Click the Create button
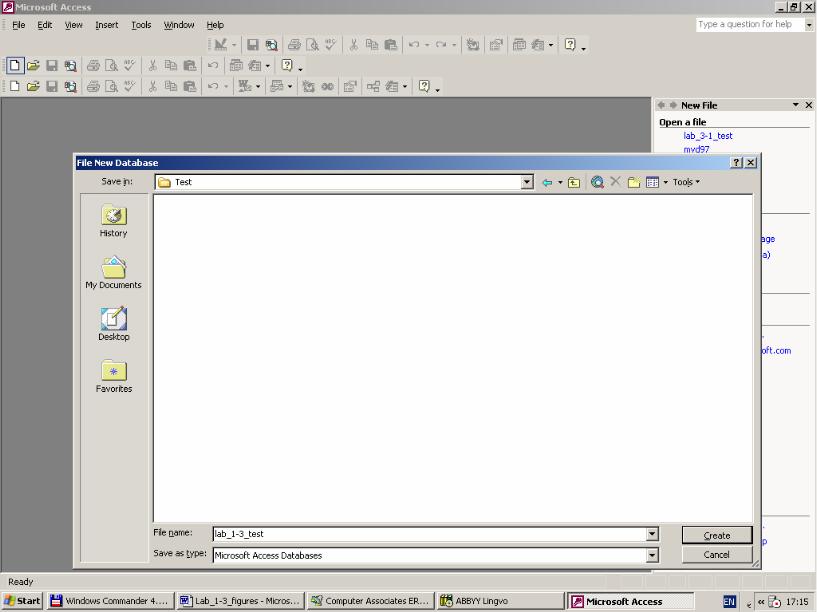 (x=717, y=535)
